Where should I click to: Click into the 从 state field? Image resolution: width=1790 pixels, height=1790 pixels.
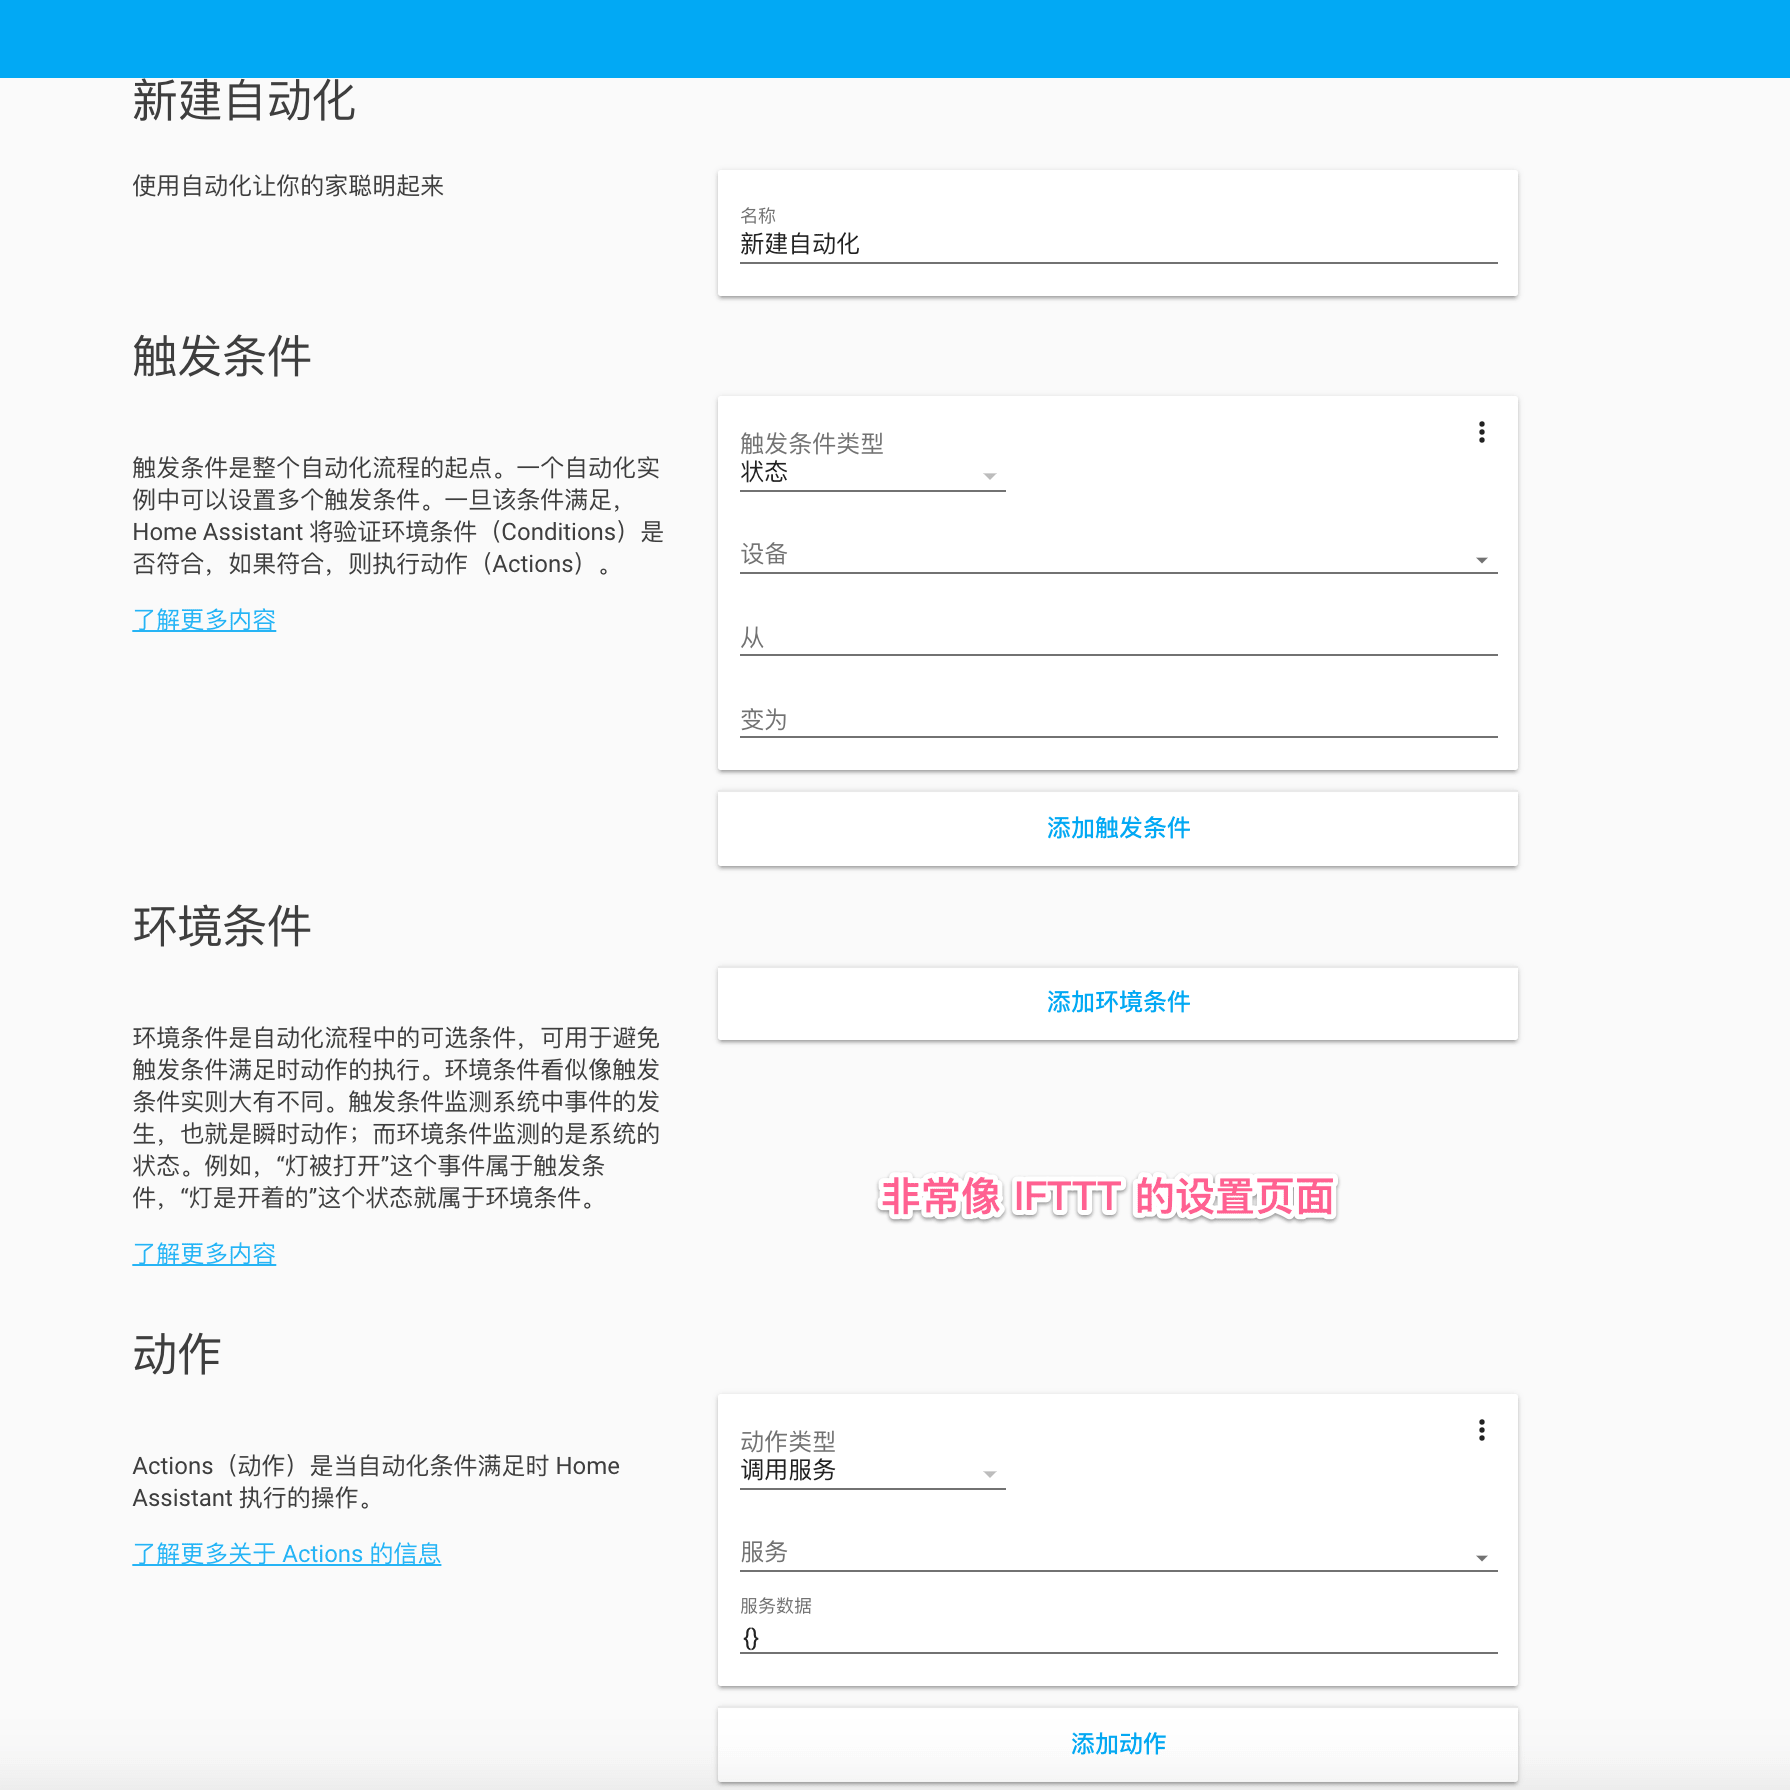[1117, 638]
